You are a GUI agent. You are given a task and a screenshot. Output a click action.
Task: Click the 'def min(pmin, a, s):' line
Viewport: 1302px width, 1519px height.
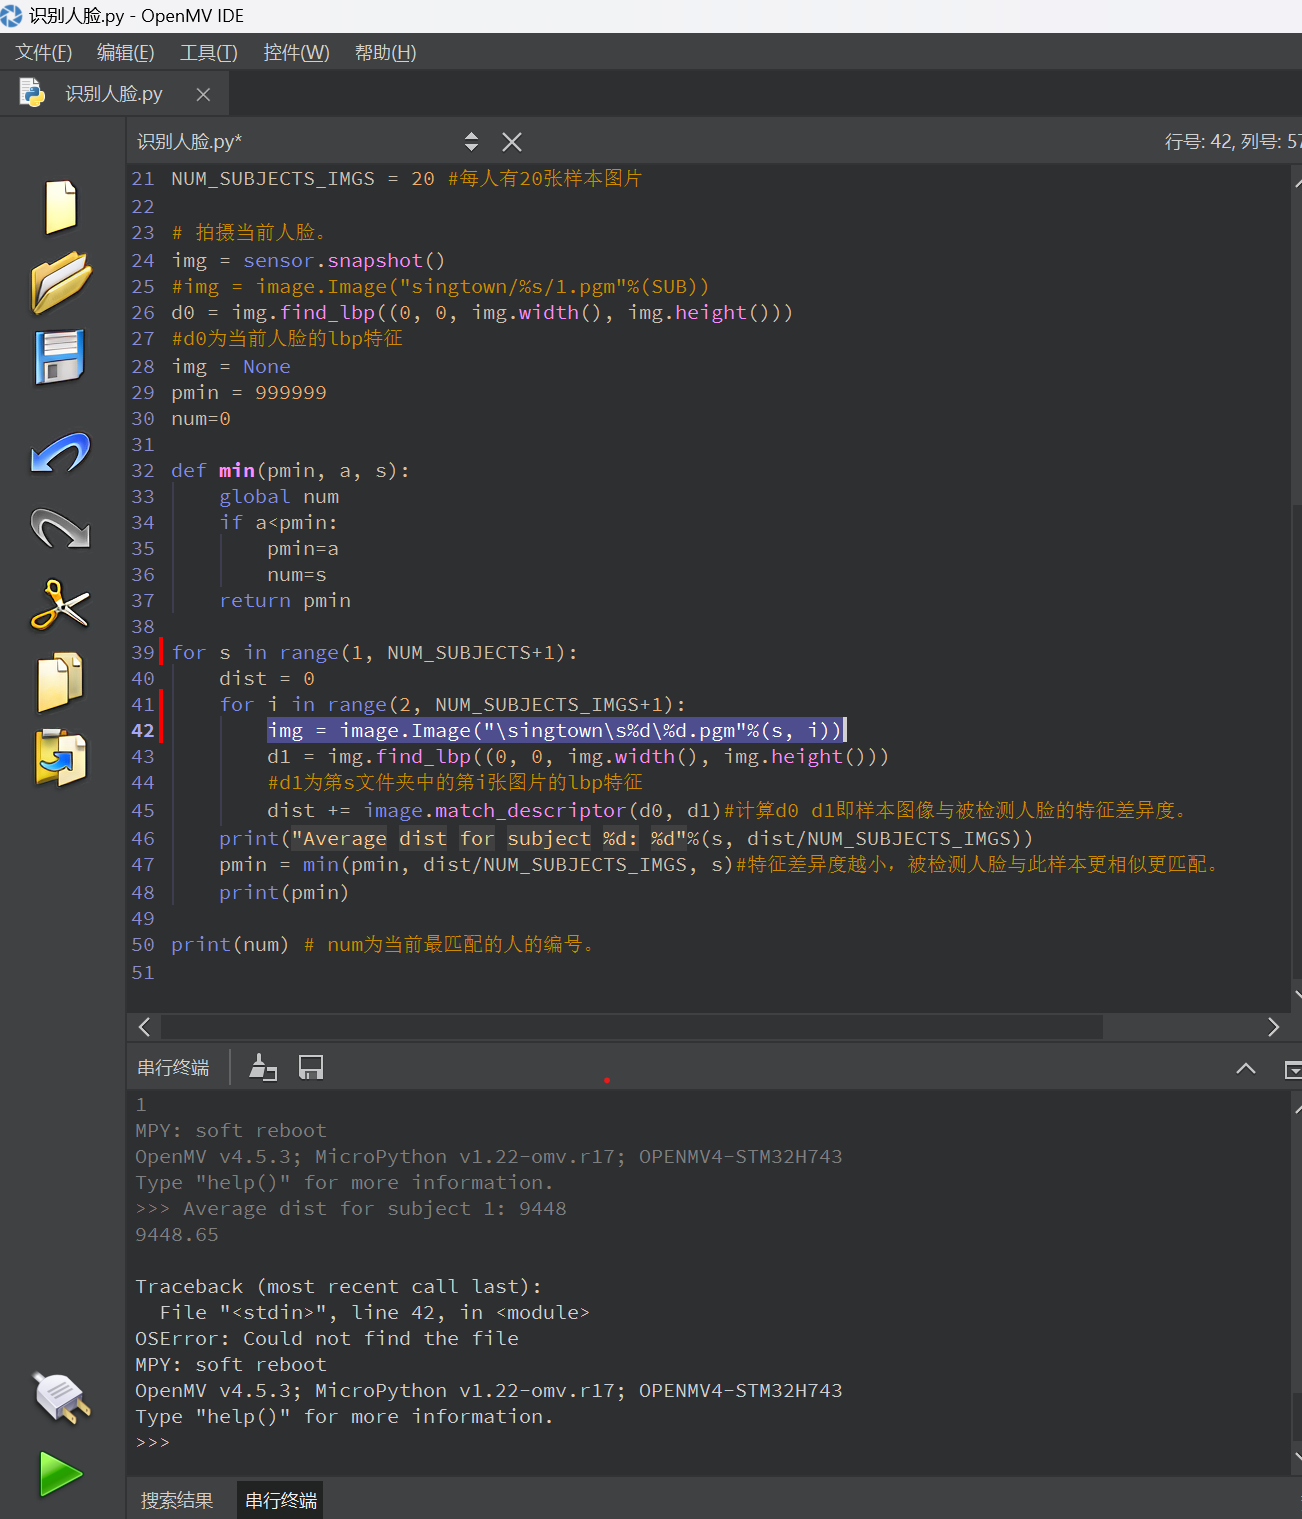[290, 470]
